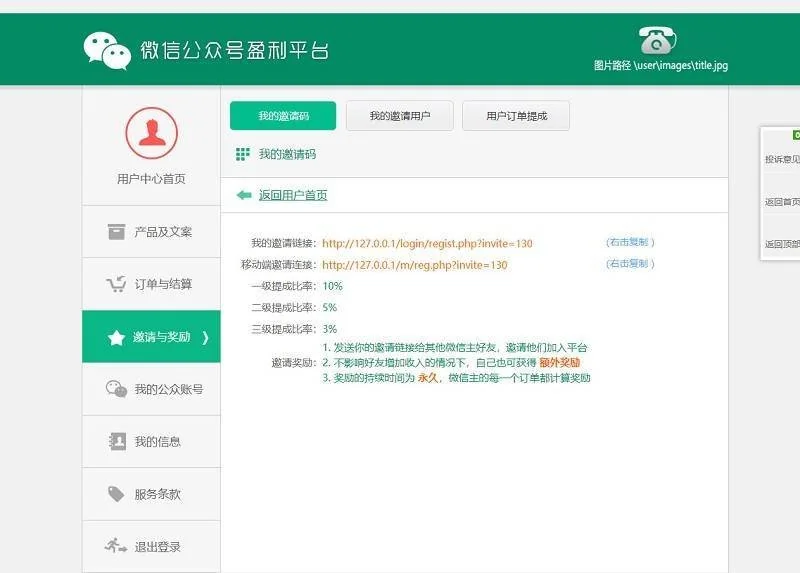
Task: Click the WeChat logo in header
Action: (x=107, y=50)
